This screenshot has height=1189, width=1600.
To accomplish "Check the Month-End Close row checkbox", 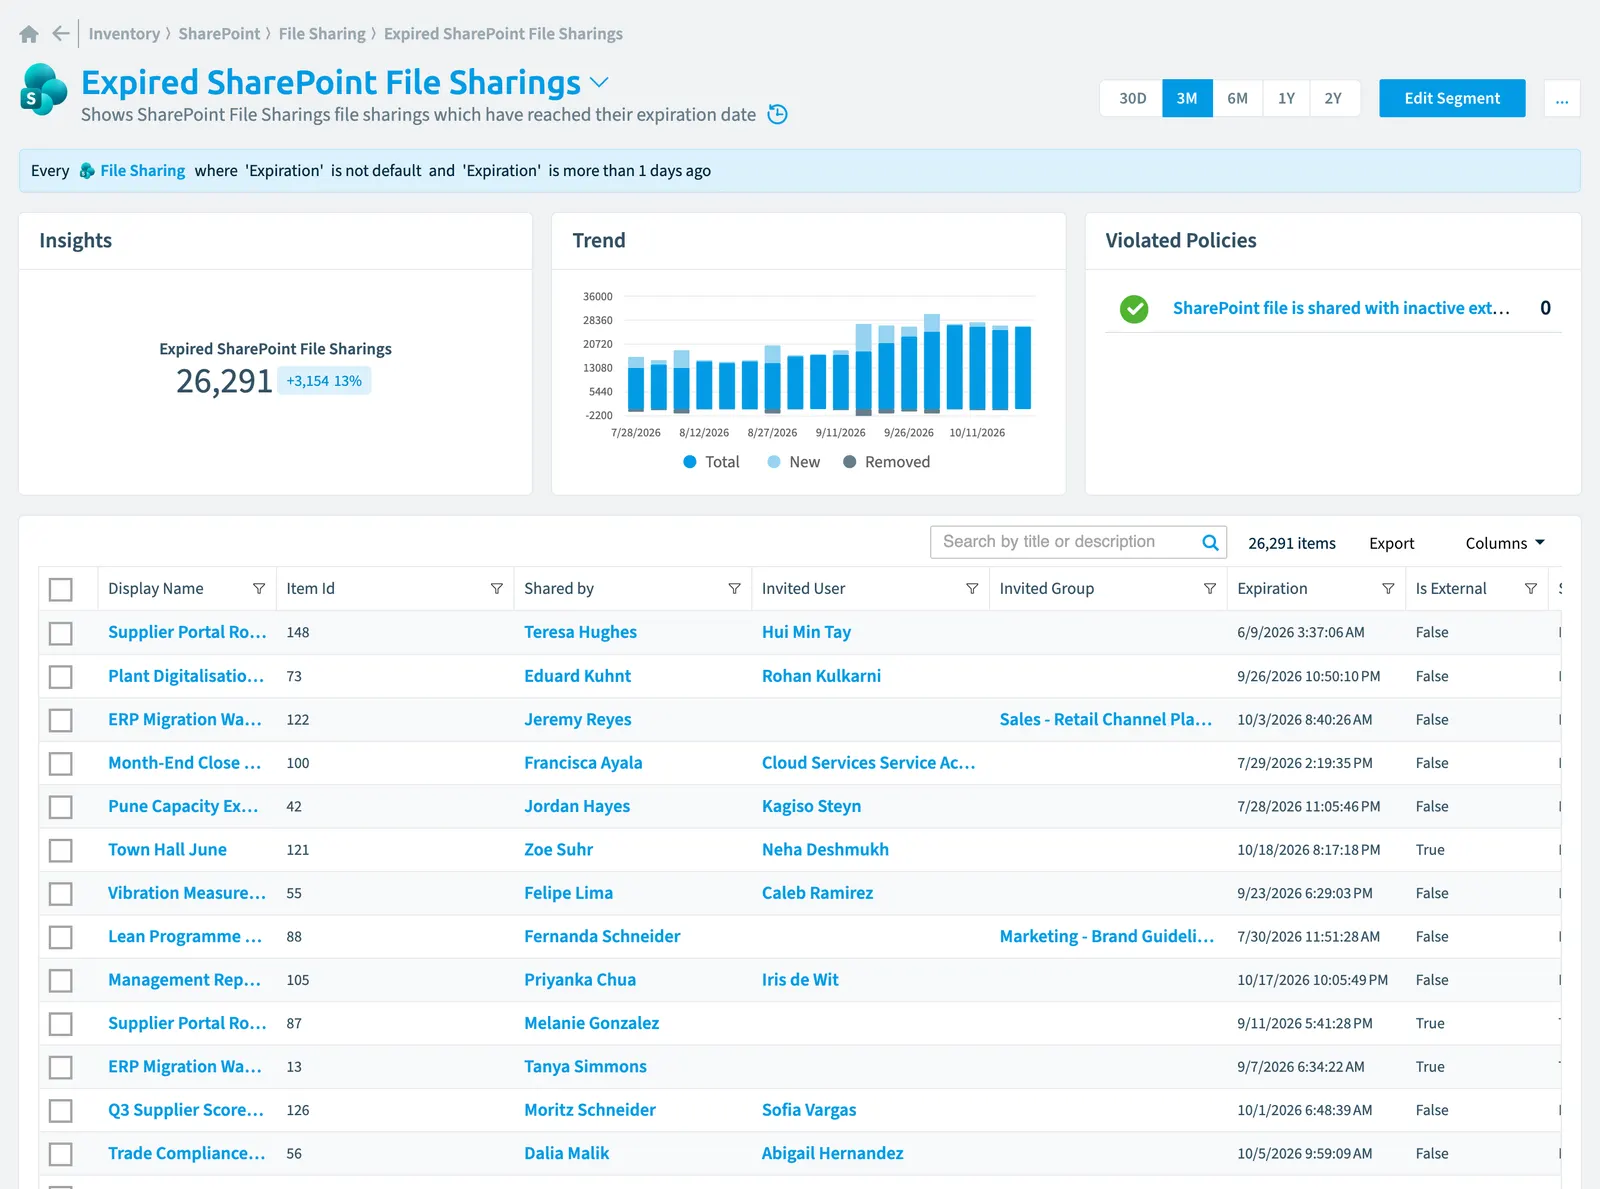I will (61, 764).
